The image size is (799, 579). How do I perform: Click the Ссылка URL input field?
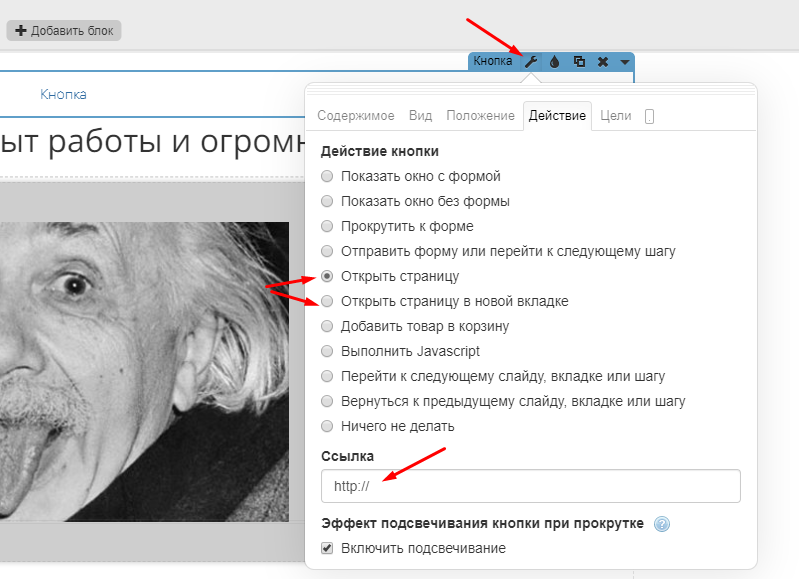tap(530, 486)
